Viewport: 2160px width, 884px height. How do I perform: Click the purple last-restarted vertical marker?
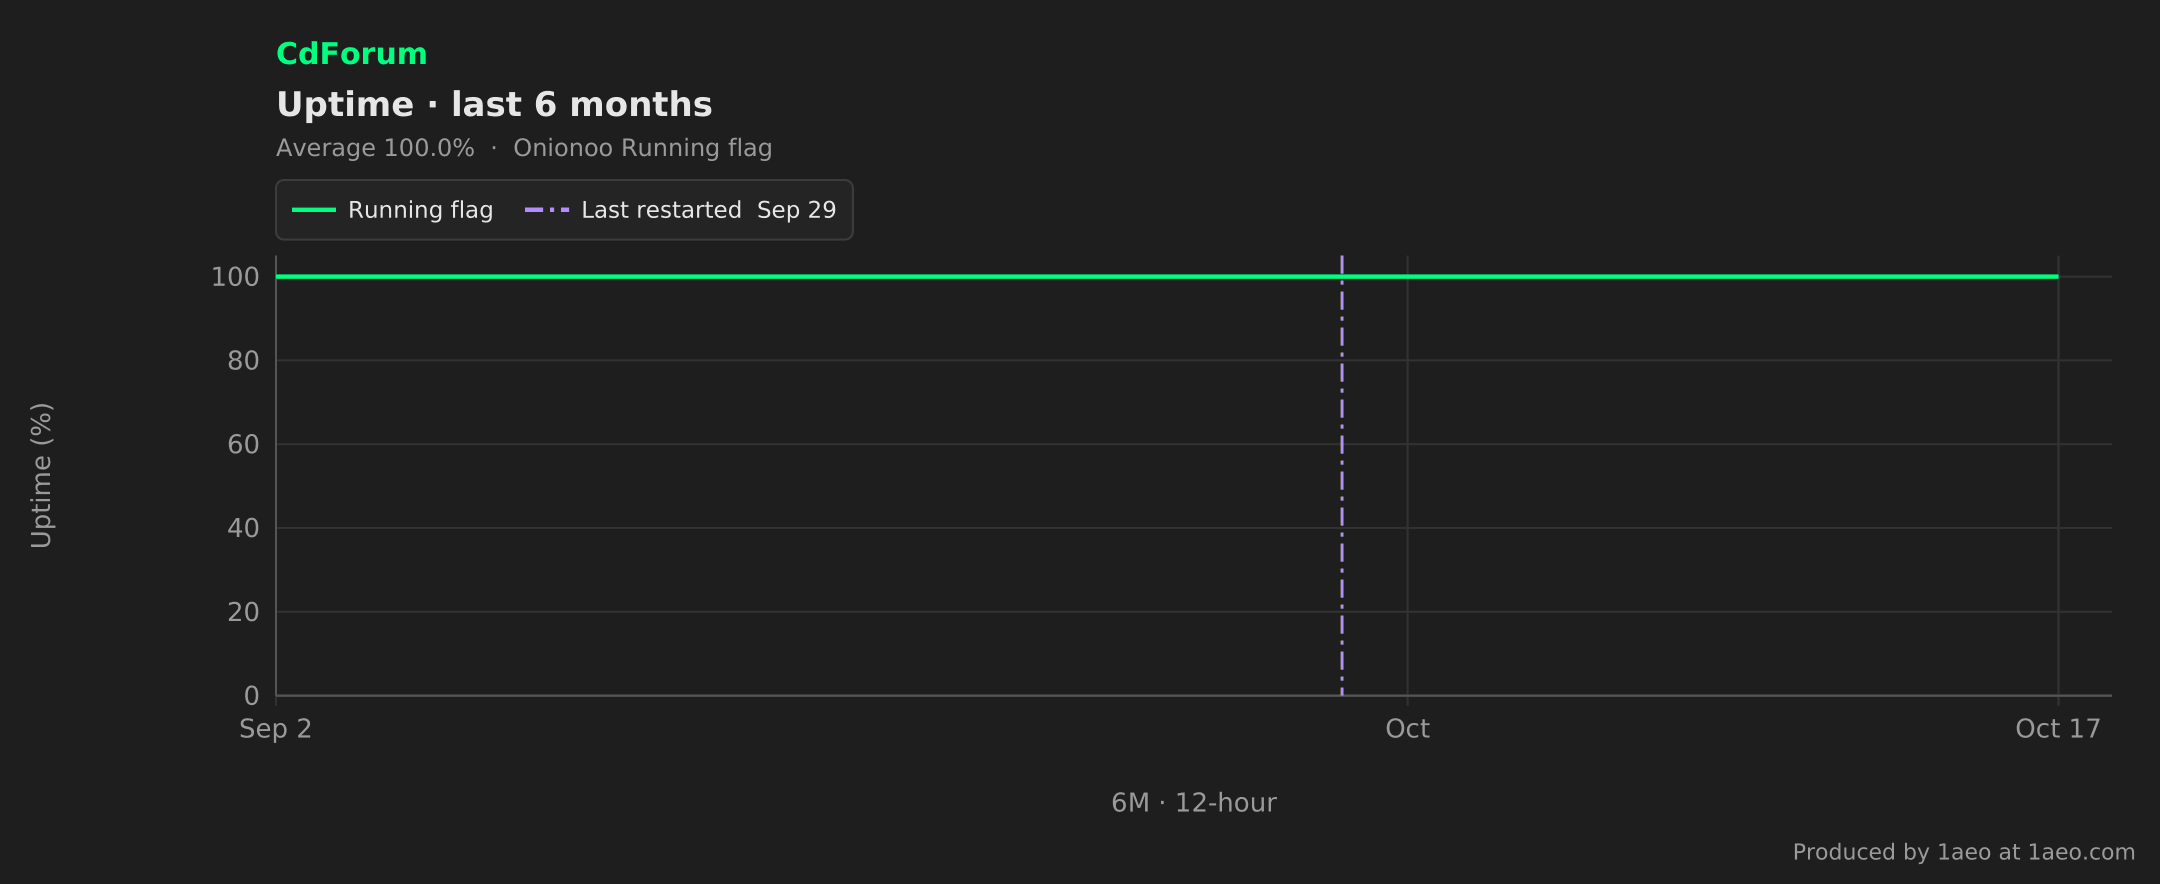pyautogui.click(x=1341, y=475)
